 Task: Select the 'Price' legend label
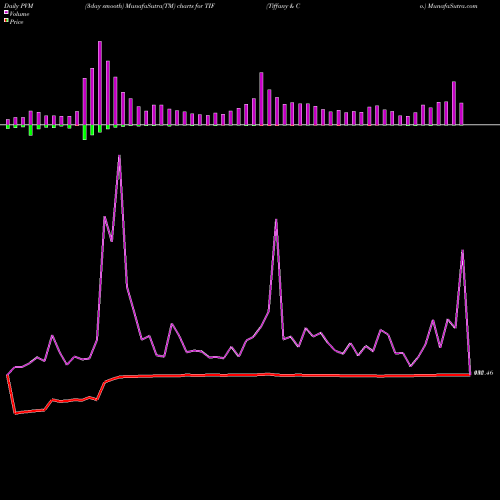[16, 22]
